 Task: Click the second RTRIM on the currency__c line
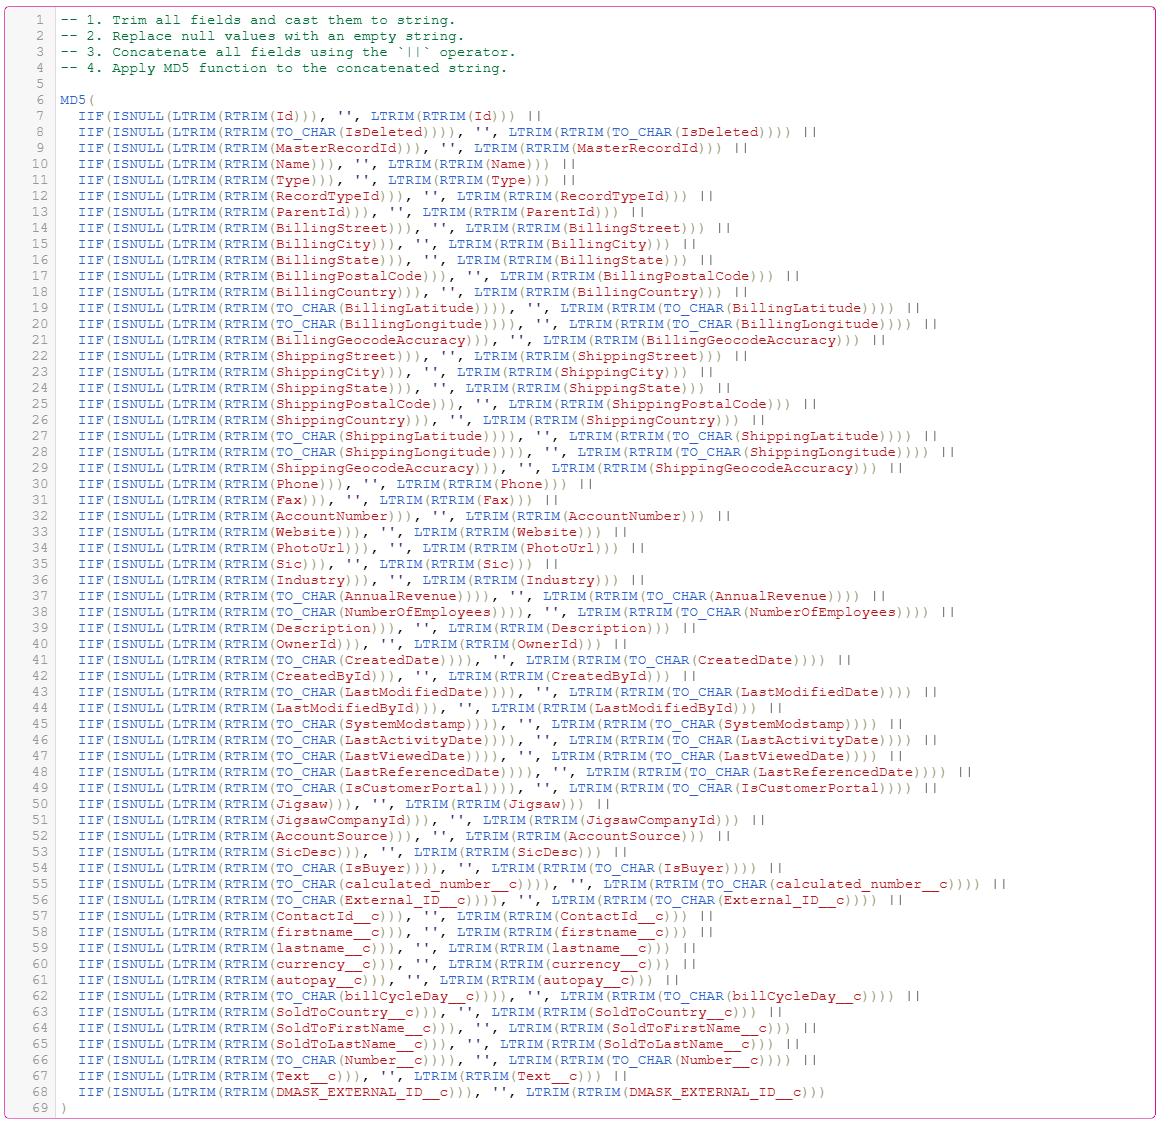(521, 963)
